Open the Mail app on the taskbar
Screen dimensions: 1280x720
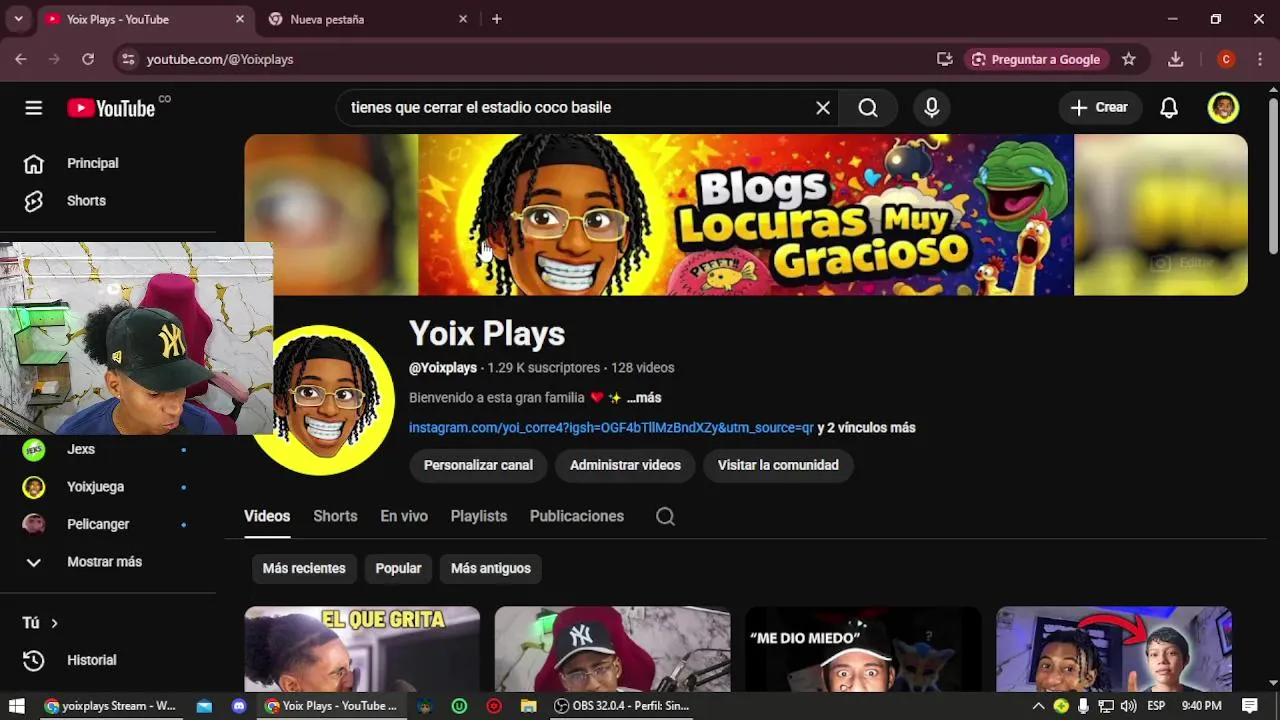(204, 706)
